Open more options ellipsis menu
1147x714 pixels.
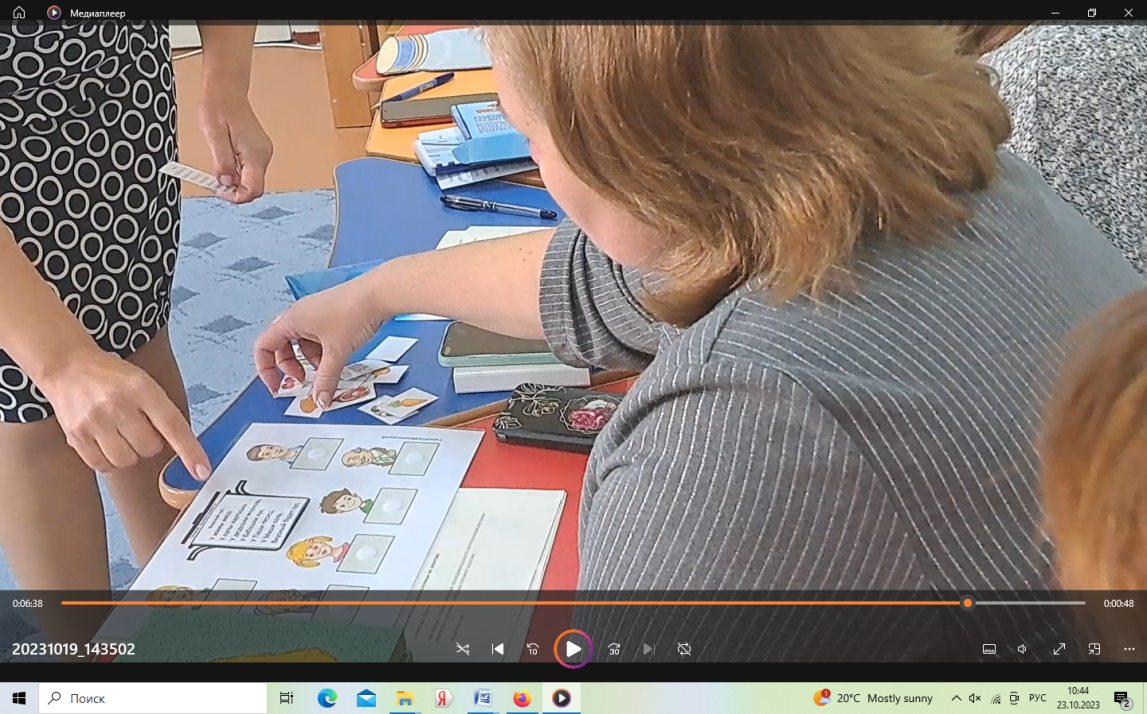(1129, 649)
